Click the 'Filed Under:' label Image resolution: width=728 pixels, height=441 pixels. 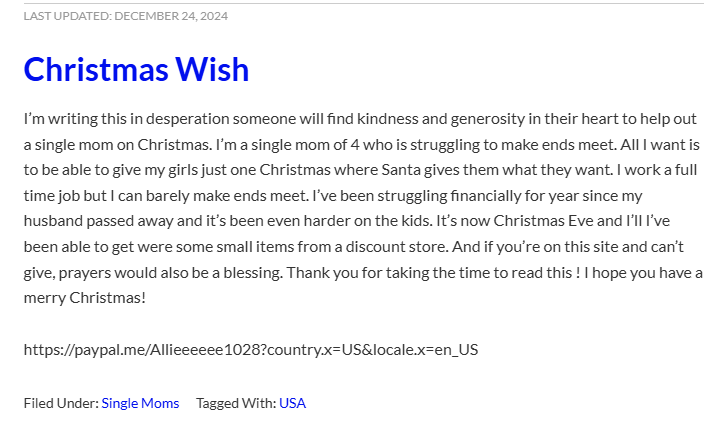[61, 403]
